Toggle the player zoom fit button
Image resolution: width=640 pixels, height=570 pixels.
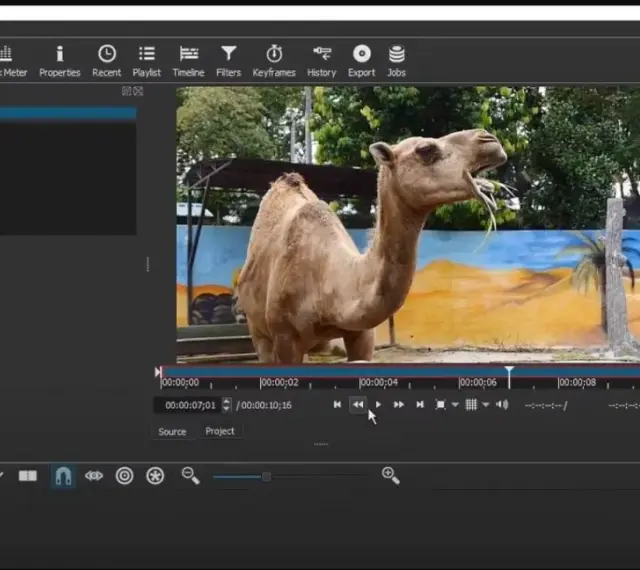click(x=440, y=405)
